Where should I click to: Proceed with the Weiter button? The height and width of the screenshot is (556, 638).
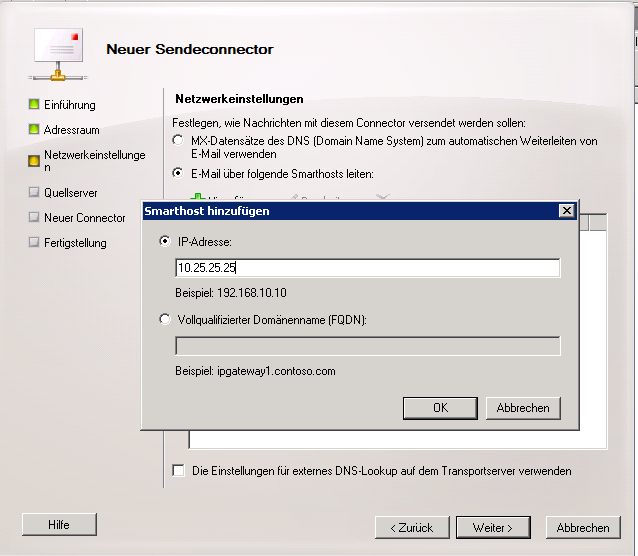coord(493,528)
